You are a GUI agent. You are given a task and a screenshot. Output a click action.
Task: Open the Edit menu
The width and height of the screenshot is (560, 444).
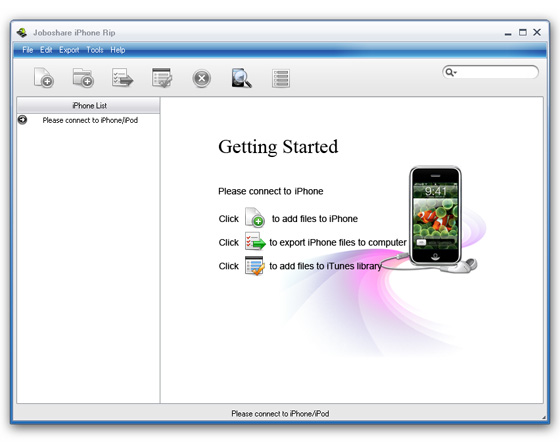tap(46, 50)
